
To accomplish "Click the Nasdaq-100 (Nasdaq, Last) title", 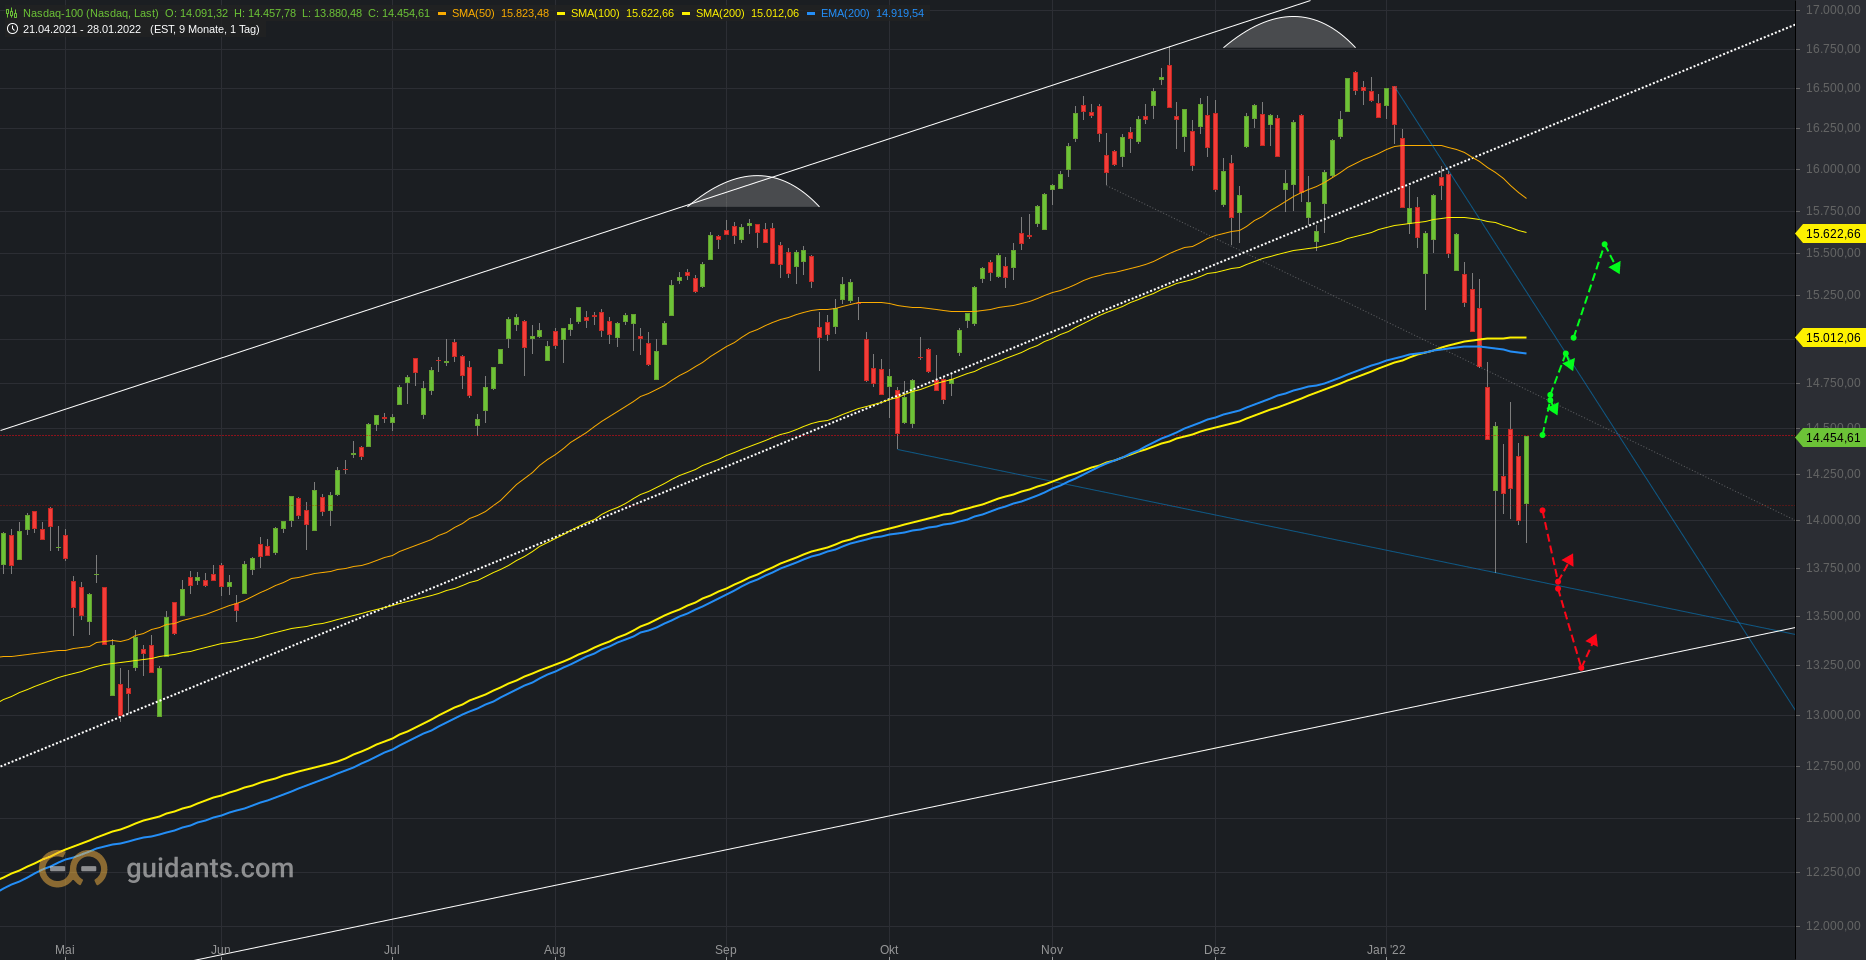I will click(91, 13).
